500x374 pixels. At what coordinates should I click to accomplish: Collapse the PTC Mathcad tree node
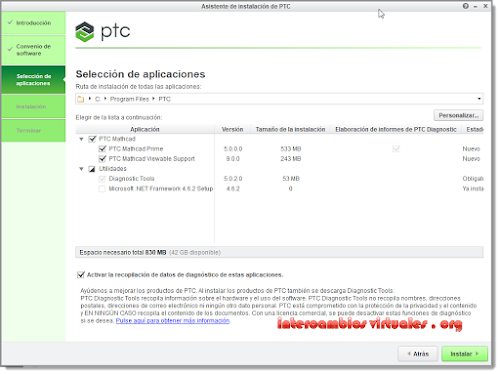[x=81, y=139]
